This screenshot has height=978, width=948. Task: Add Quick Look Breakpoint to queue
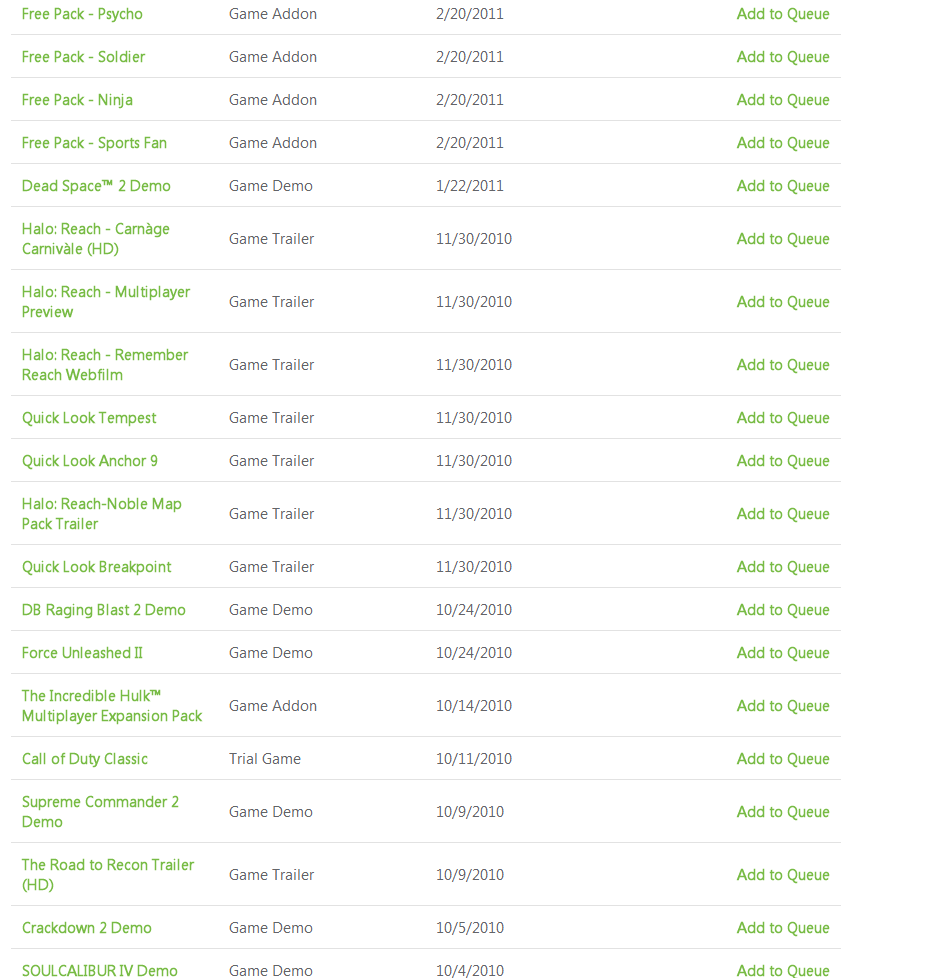[783, 567]
